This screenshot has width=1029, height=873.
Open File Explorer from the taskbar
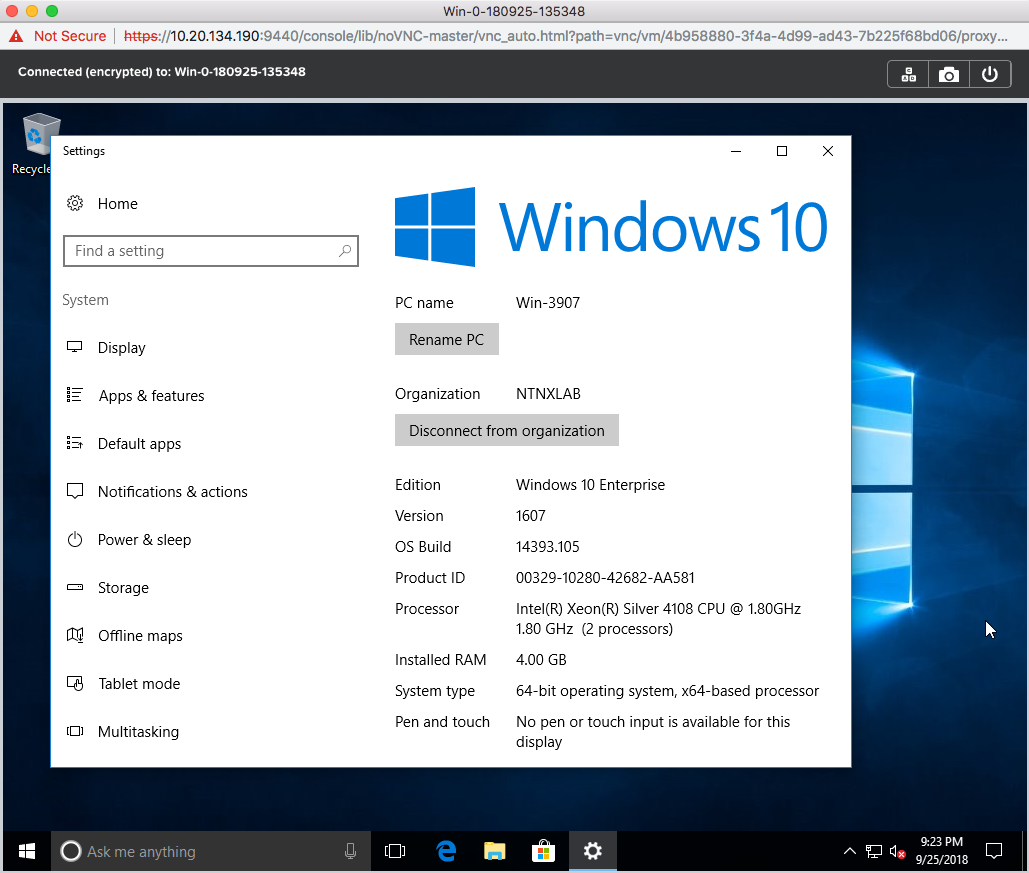point(495,851)
